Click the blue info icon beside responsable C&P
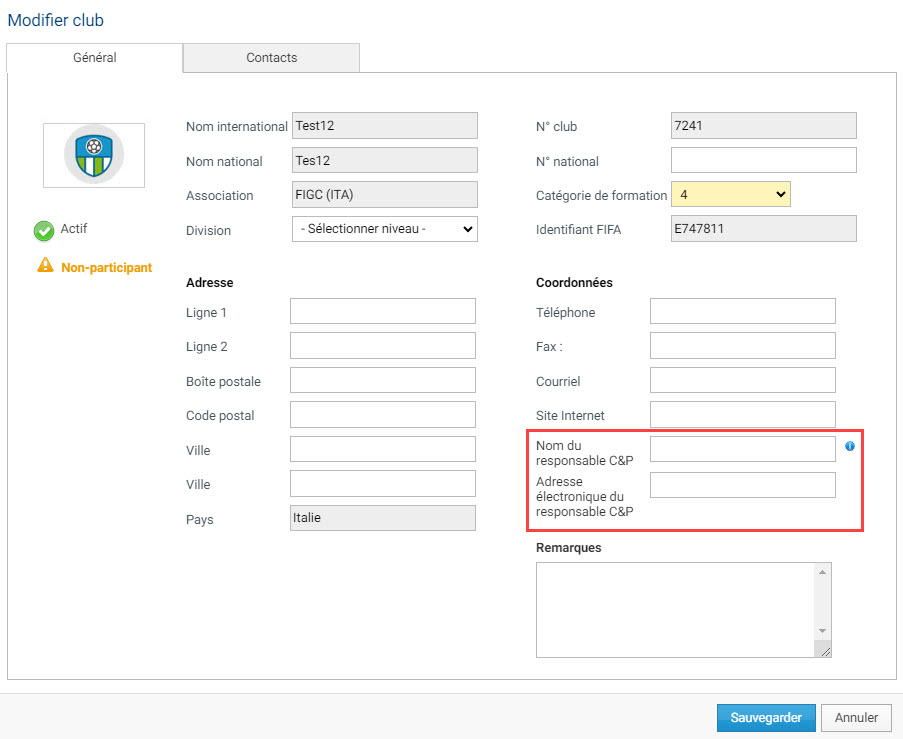This screenshot has height=739, width=903. [849, 446]
